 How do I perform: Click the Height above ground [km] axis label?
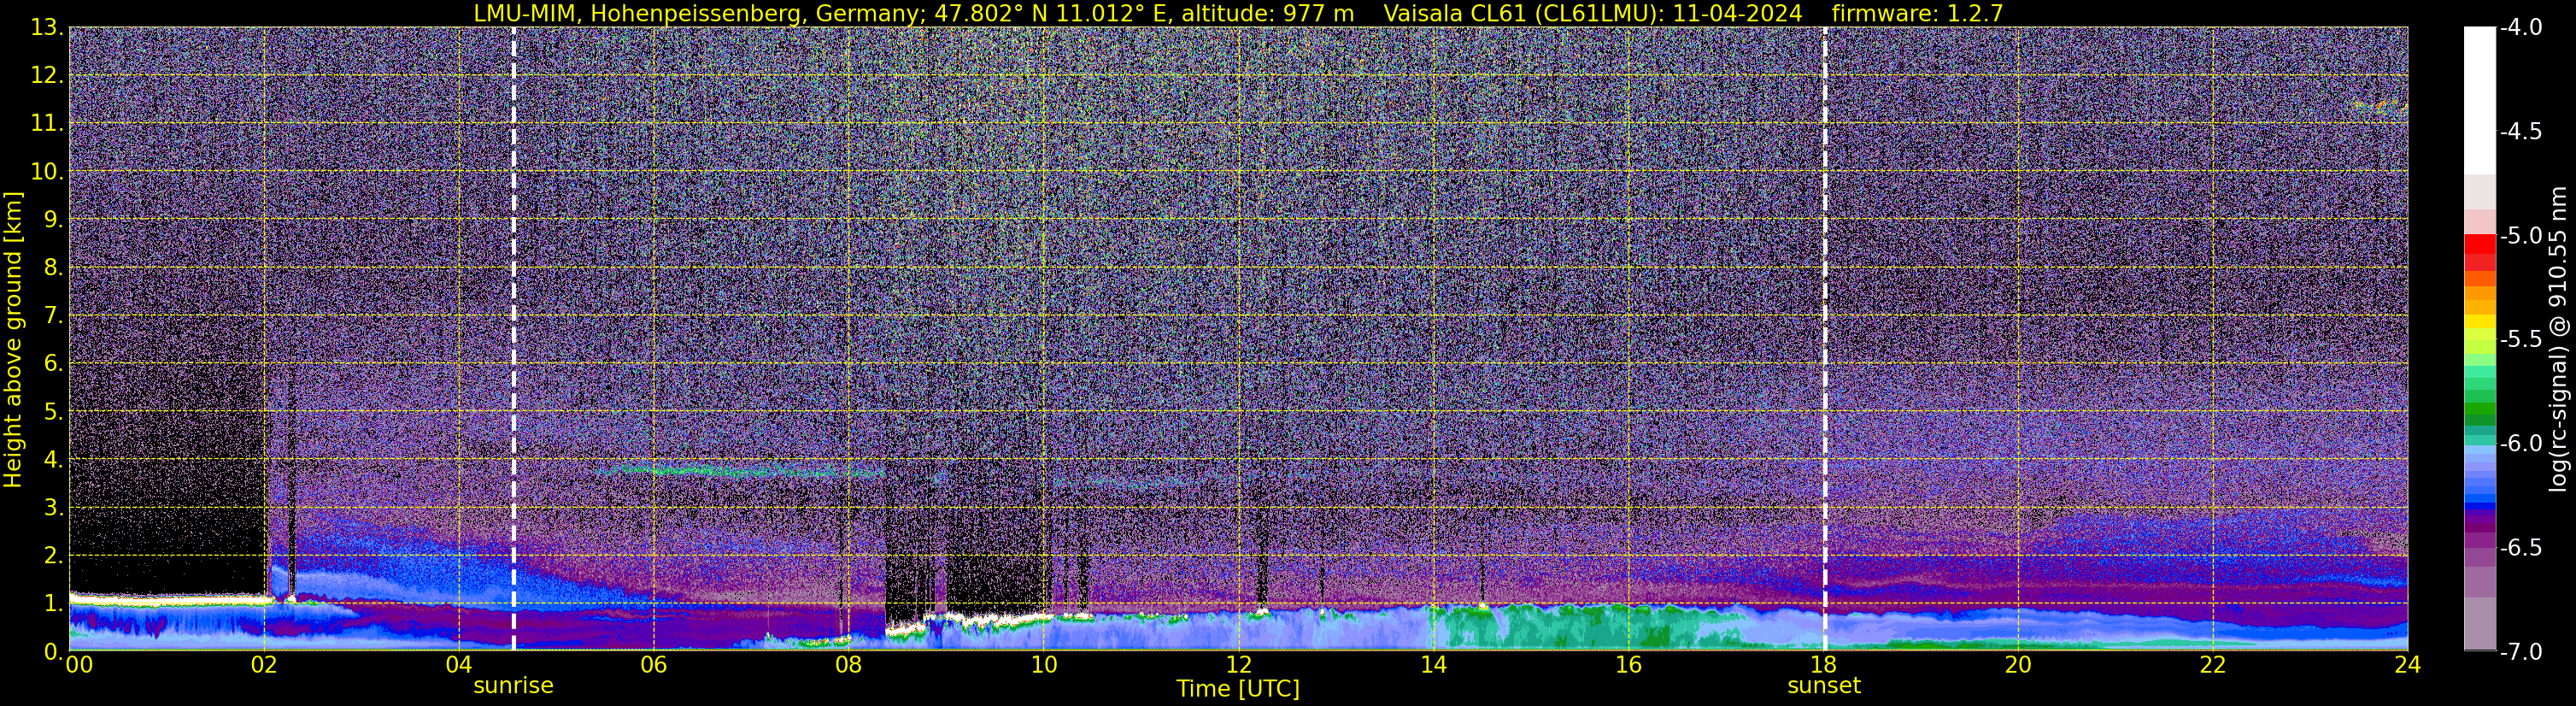click(x=13, y=339)
